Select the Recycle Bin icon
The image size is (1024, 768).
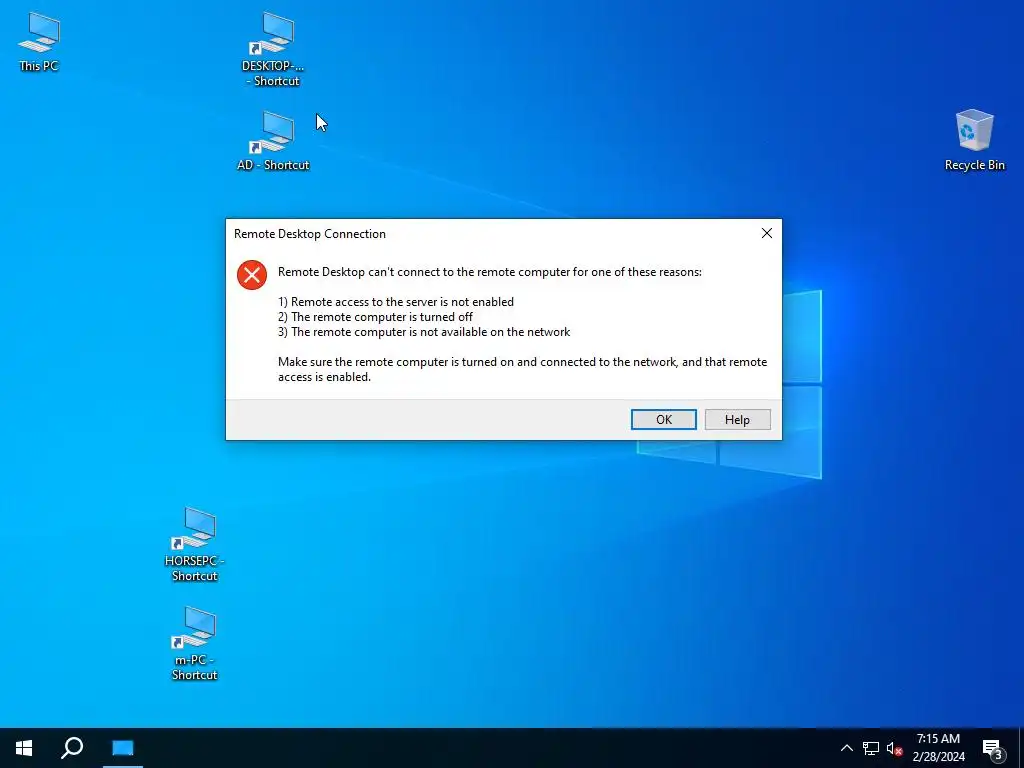point(974,140)
